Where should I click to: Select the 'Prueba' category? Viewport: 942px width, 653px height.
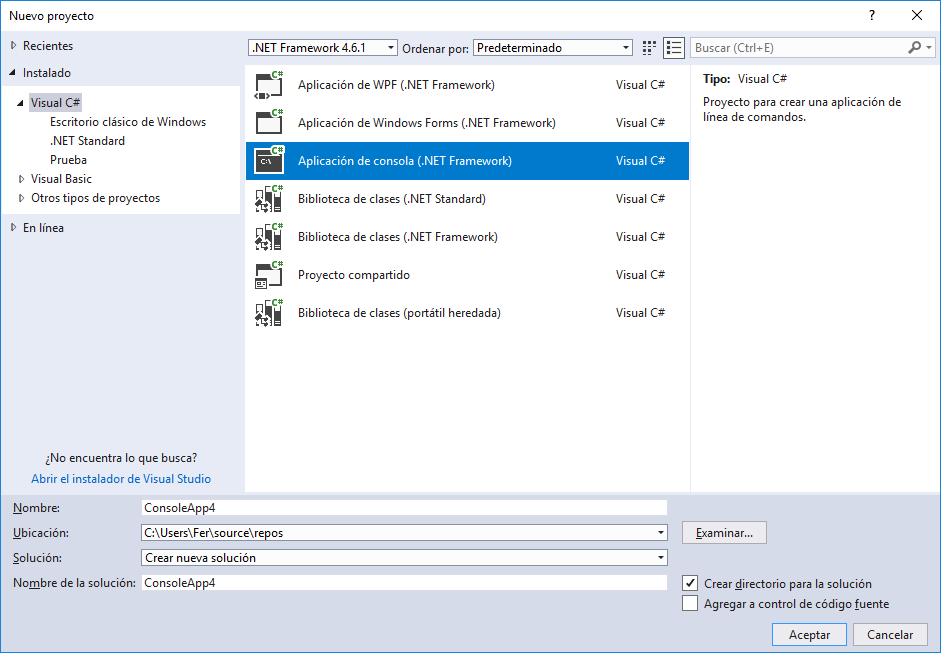point(68,160)
